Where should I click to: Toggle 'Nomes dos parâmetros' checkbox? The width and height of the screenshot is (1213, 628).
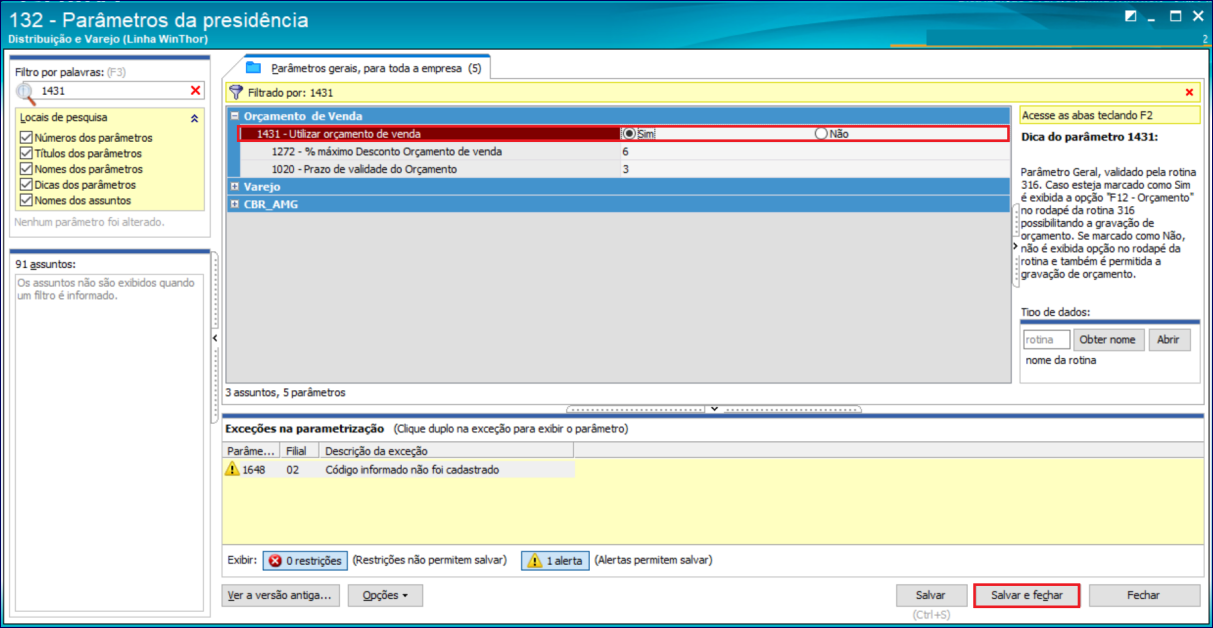pos(26,169)
